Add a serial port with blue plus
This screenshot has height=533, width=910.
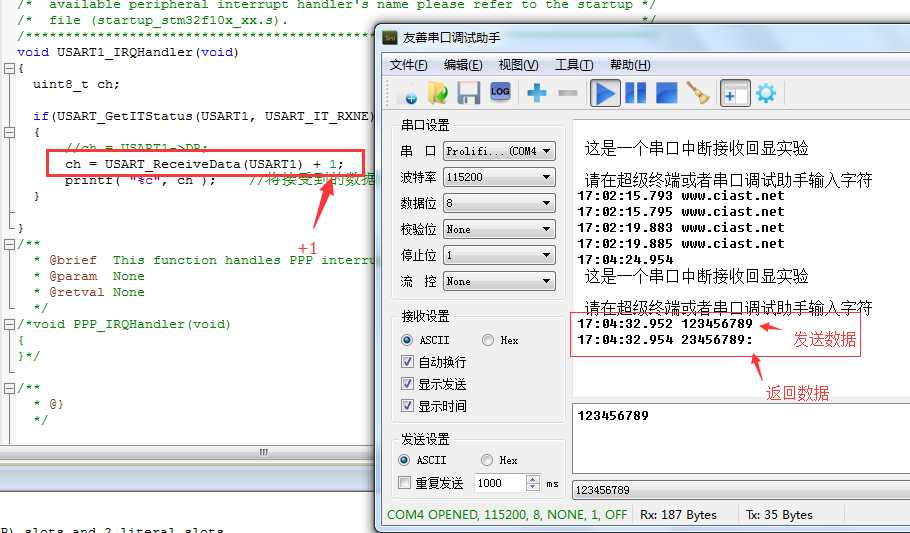coord(537,93)
